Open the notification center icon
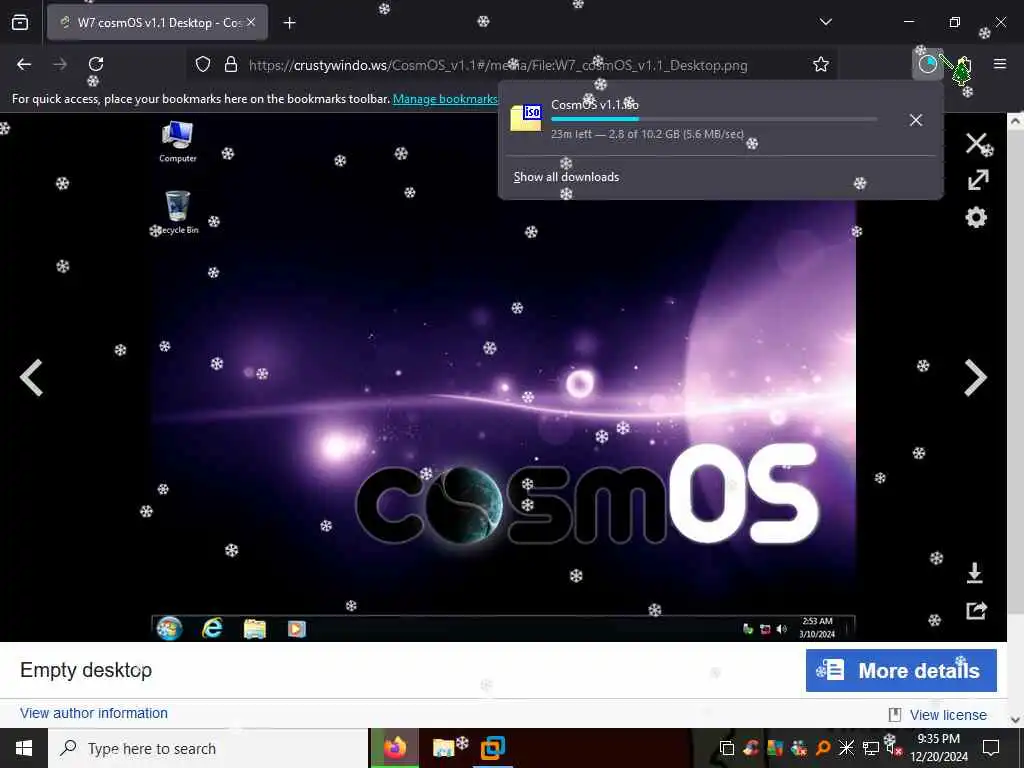Viewport: 1024px width, 768px height. (x=991, y=748)
